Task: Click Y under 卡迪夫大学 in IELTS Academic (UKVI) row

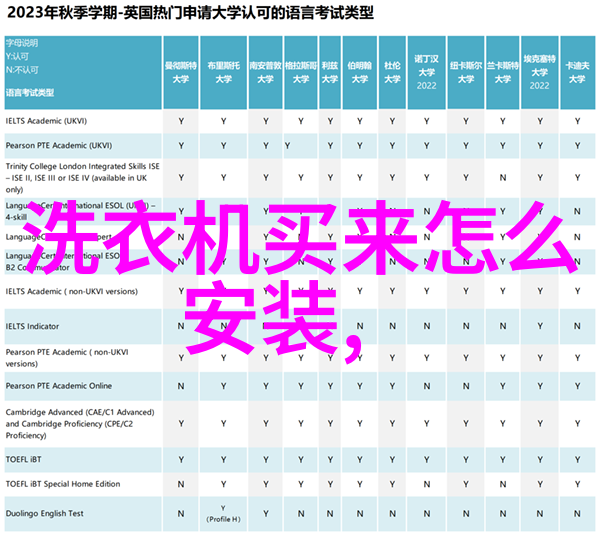Action: pos(577,121)
